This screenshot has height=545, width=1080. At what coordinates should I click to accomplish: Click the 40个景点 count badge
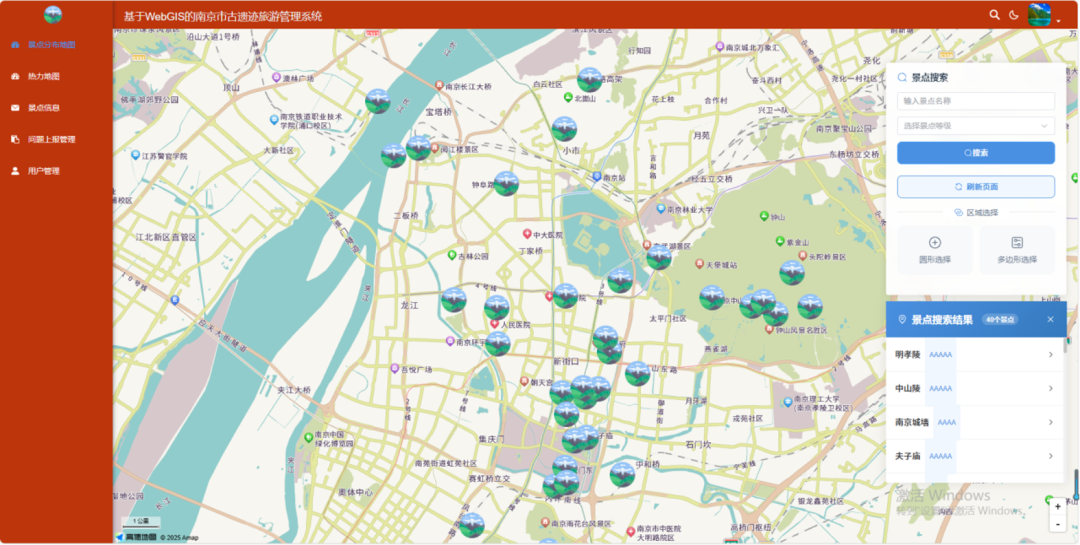click(x=1000, y=320)
